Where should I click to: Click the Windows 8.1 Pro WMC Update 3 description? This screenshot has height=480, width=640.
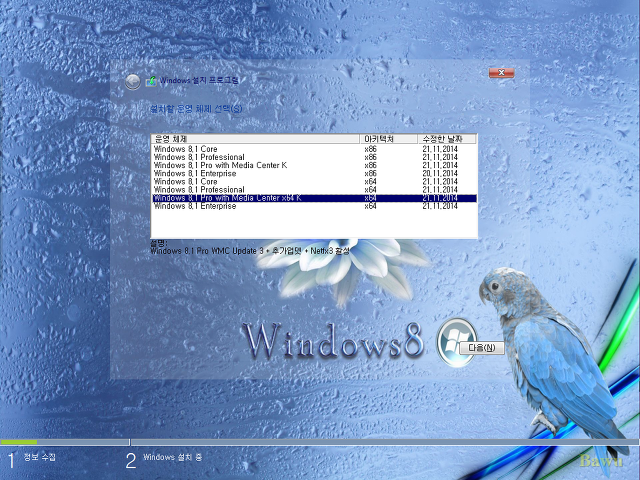250,251
